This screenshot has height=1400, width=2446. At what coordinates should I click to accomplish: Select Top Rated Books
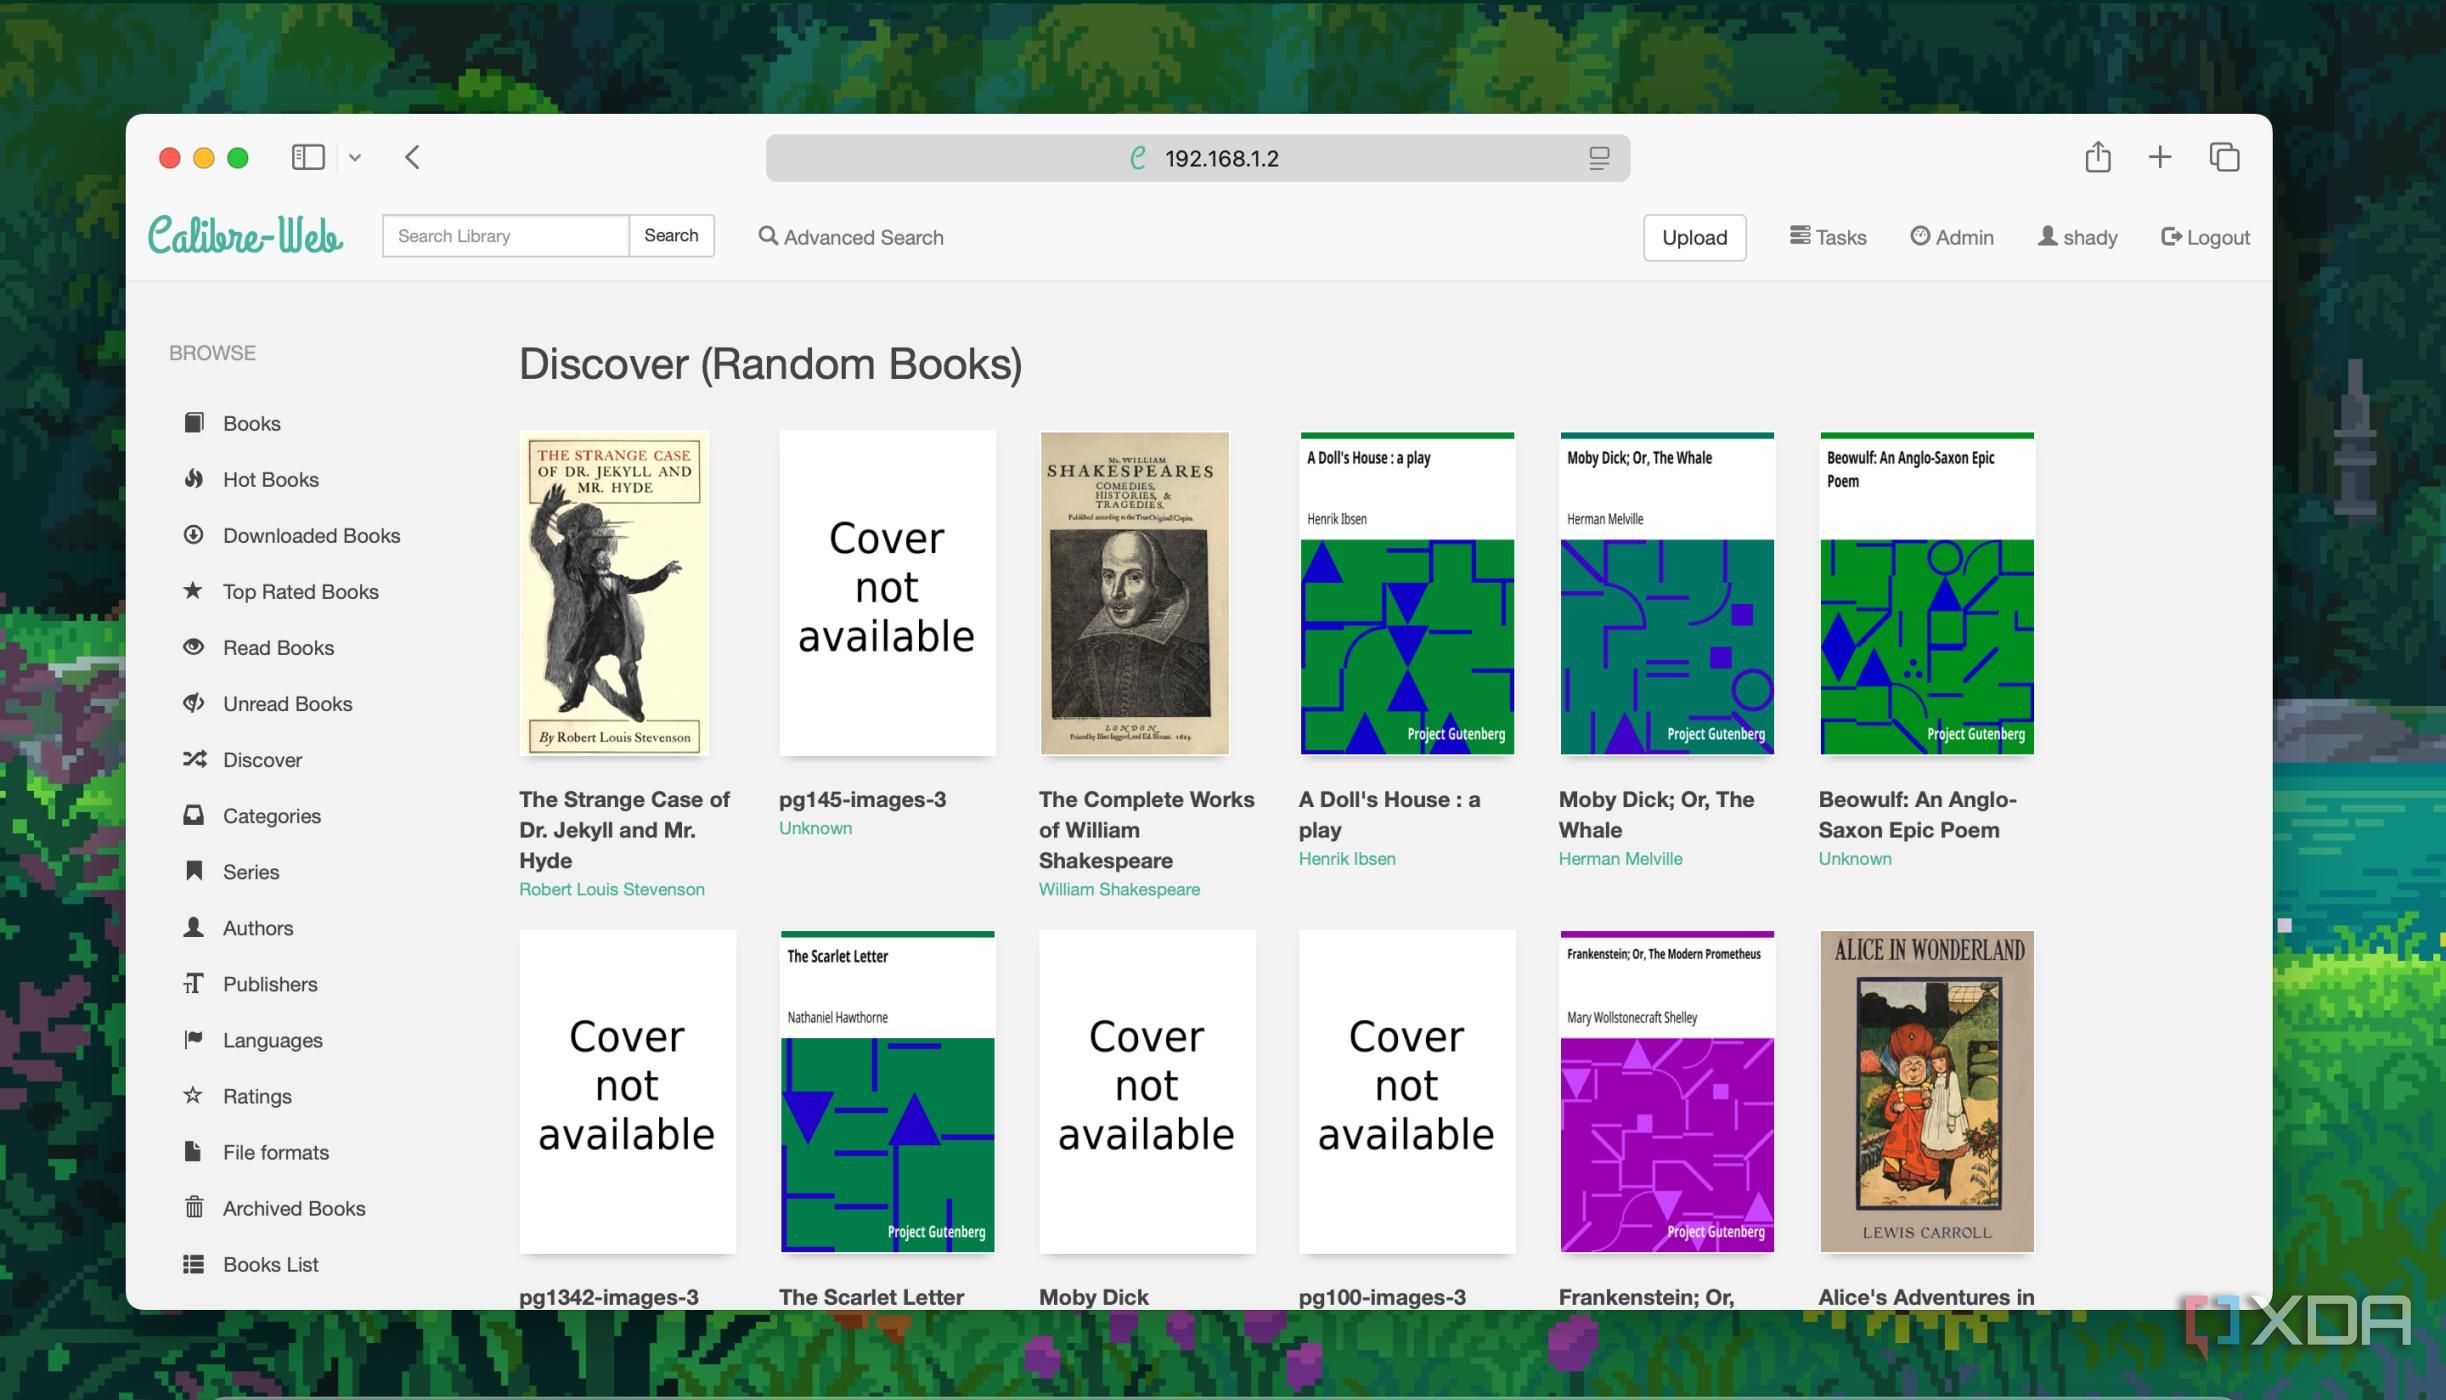coord(301,591)
